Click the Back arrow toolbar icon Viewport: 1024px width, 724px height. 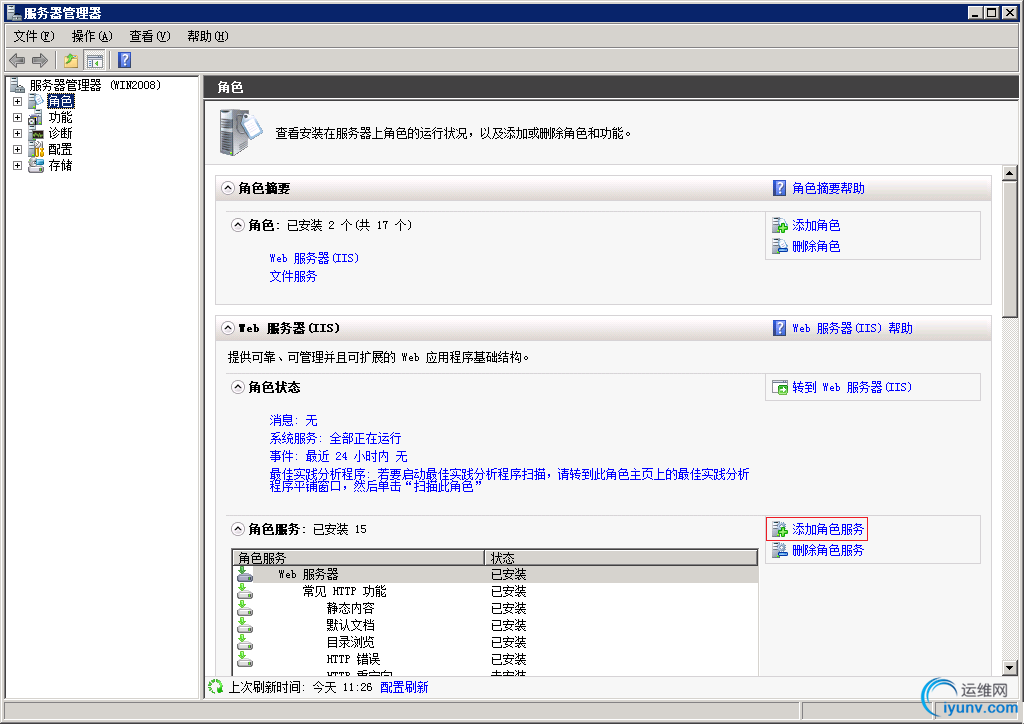[x=17, y=61]
